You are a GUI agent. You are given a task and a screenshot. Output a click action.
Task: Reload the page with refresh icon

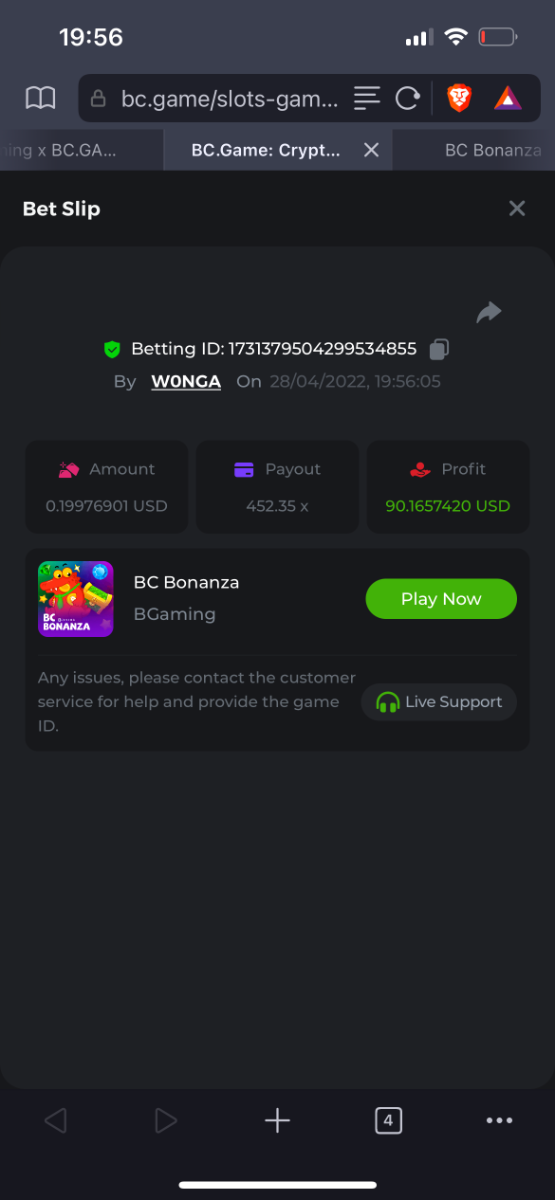coord(407,98)
